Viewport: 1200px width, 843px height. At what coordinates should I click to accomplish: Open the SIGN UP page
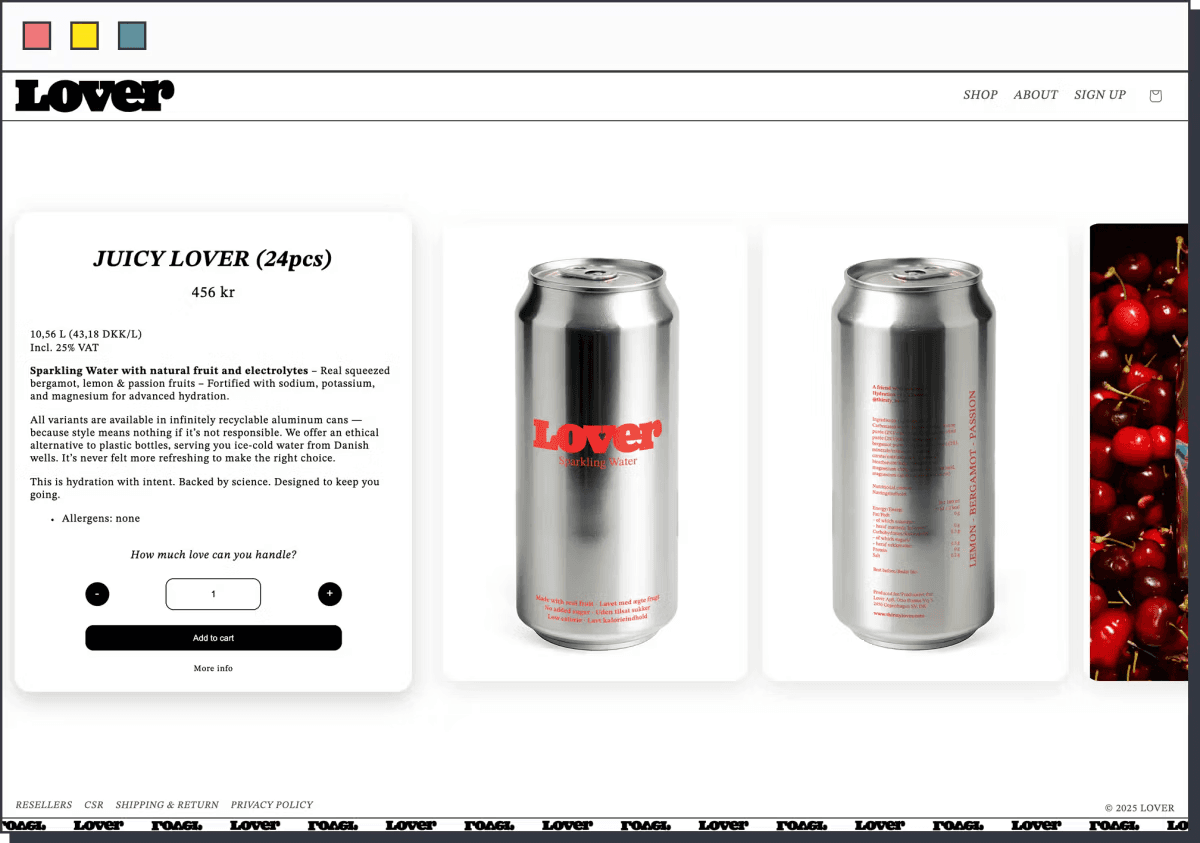tap(1099, 95)
